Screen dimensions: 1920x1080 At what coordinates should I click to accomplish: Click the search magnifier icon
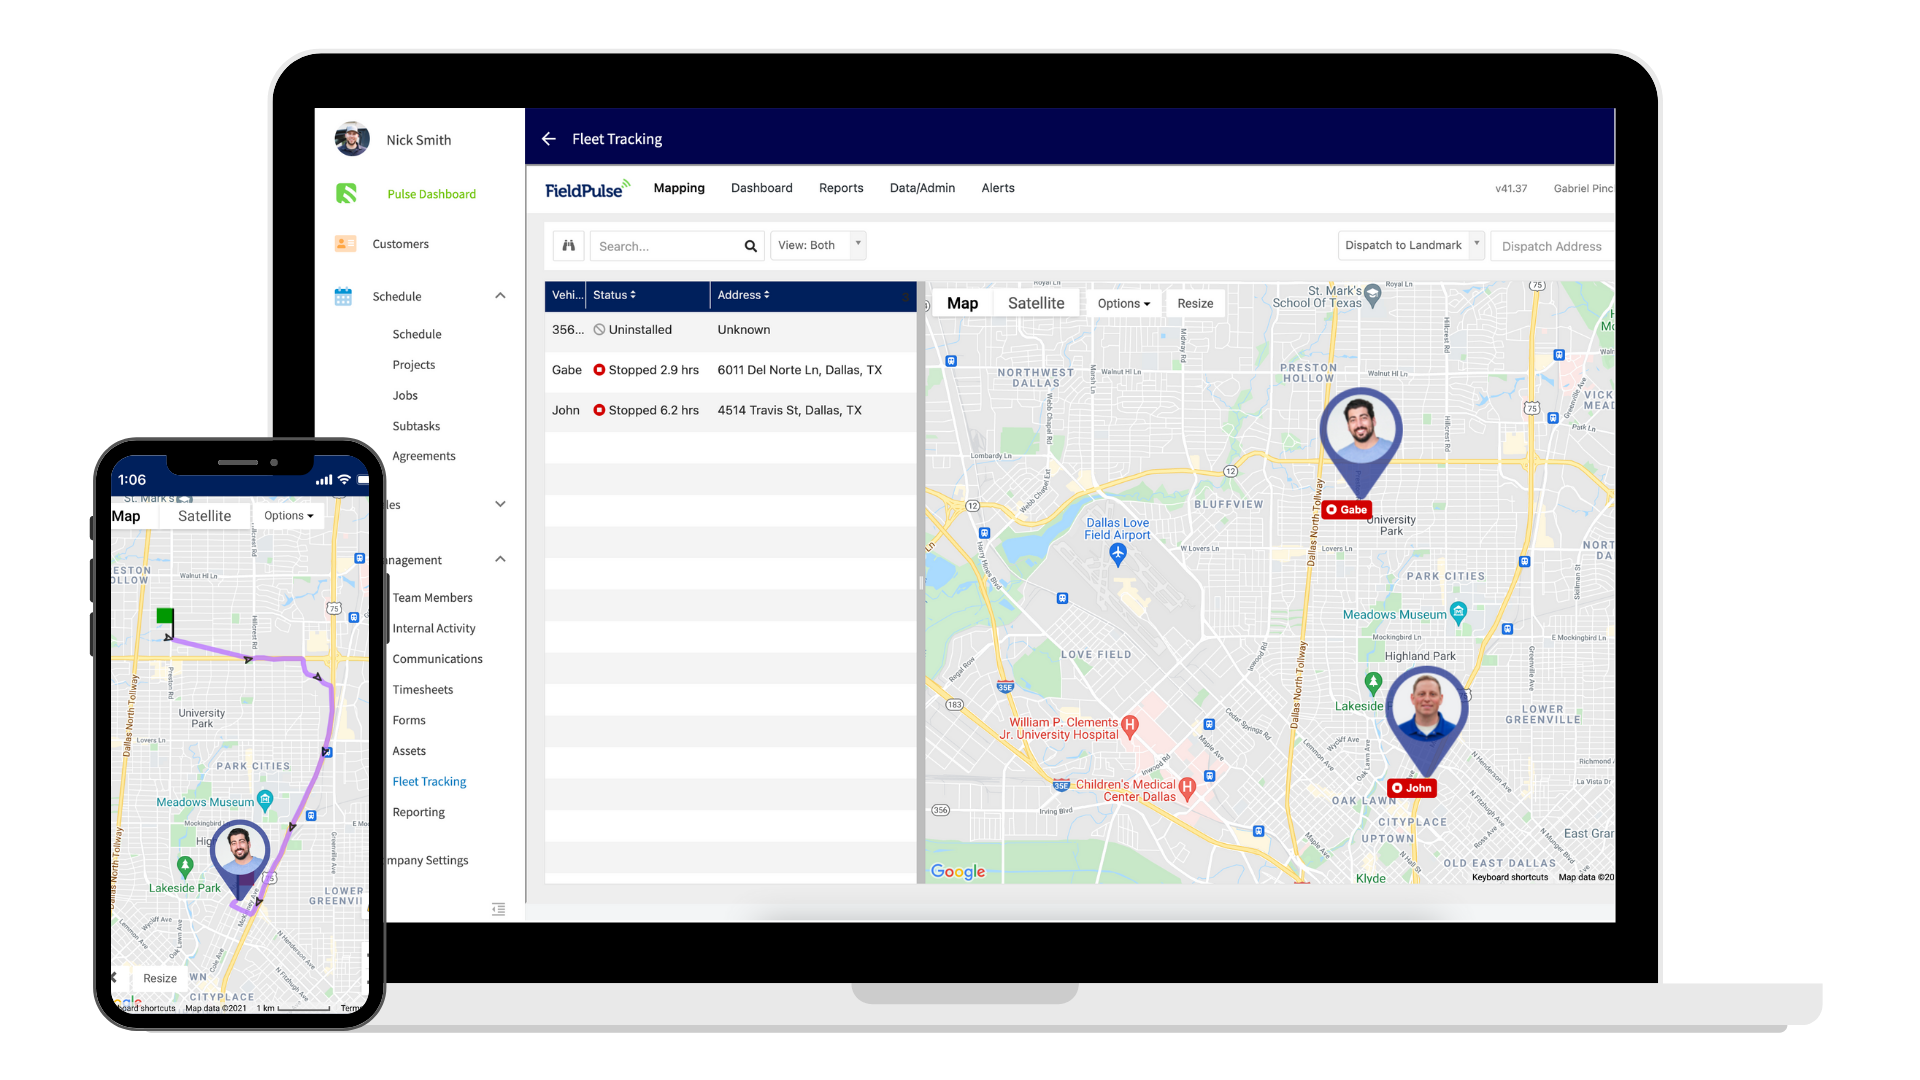(x=750, y=246)
